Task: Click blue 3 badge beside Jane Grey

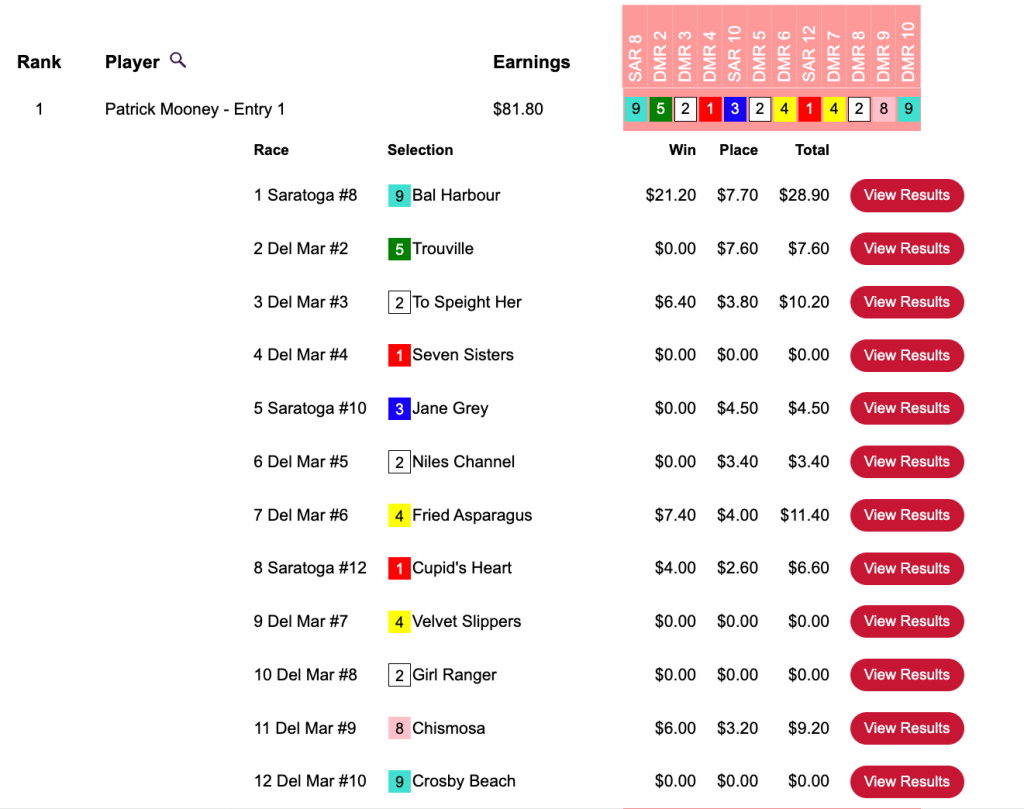Action: pyautogui.click(x=399, y=409)
